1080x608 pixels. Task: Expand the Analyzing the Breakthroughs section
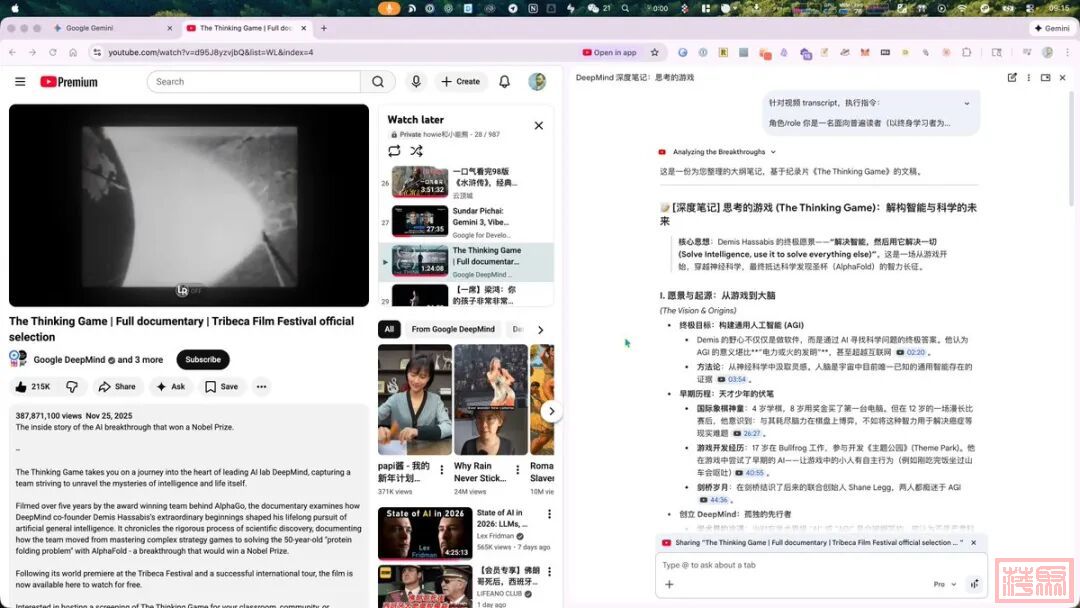(x=773, y=152)
